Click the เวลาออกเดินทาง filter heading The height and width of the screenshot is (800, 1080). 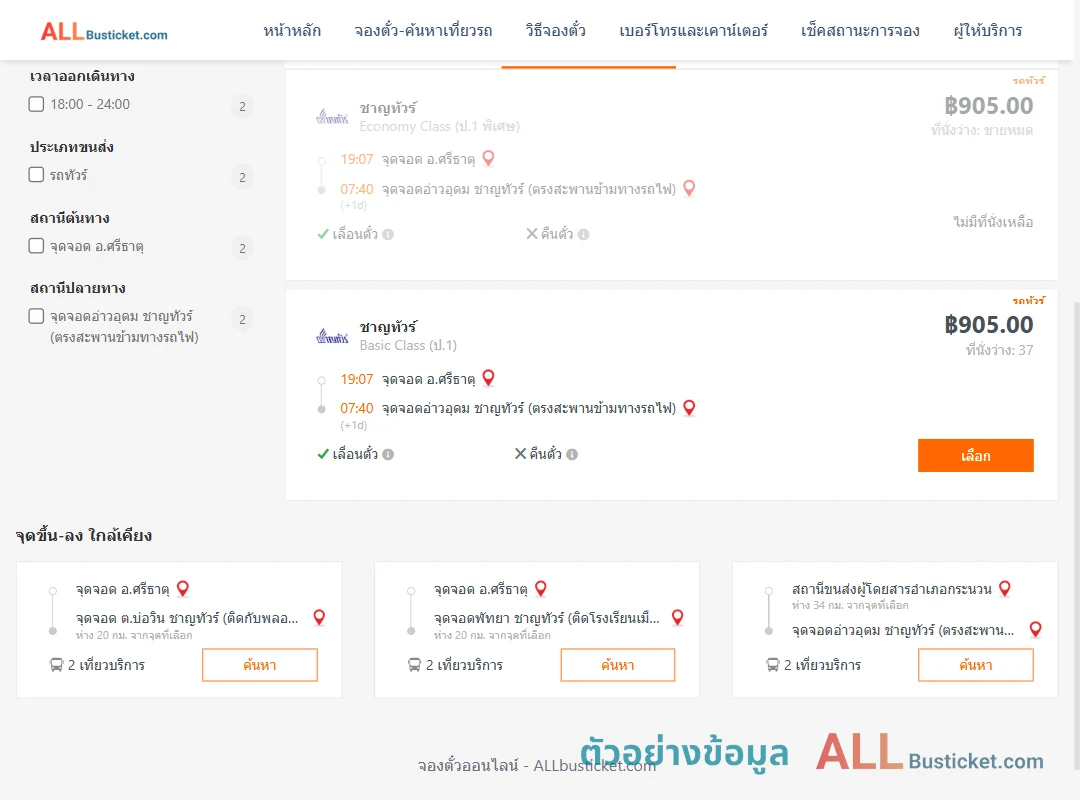coord(82,76)
